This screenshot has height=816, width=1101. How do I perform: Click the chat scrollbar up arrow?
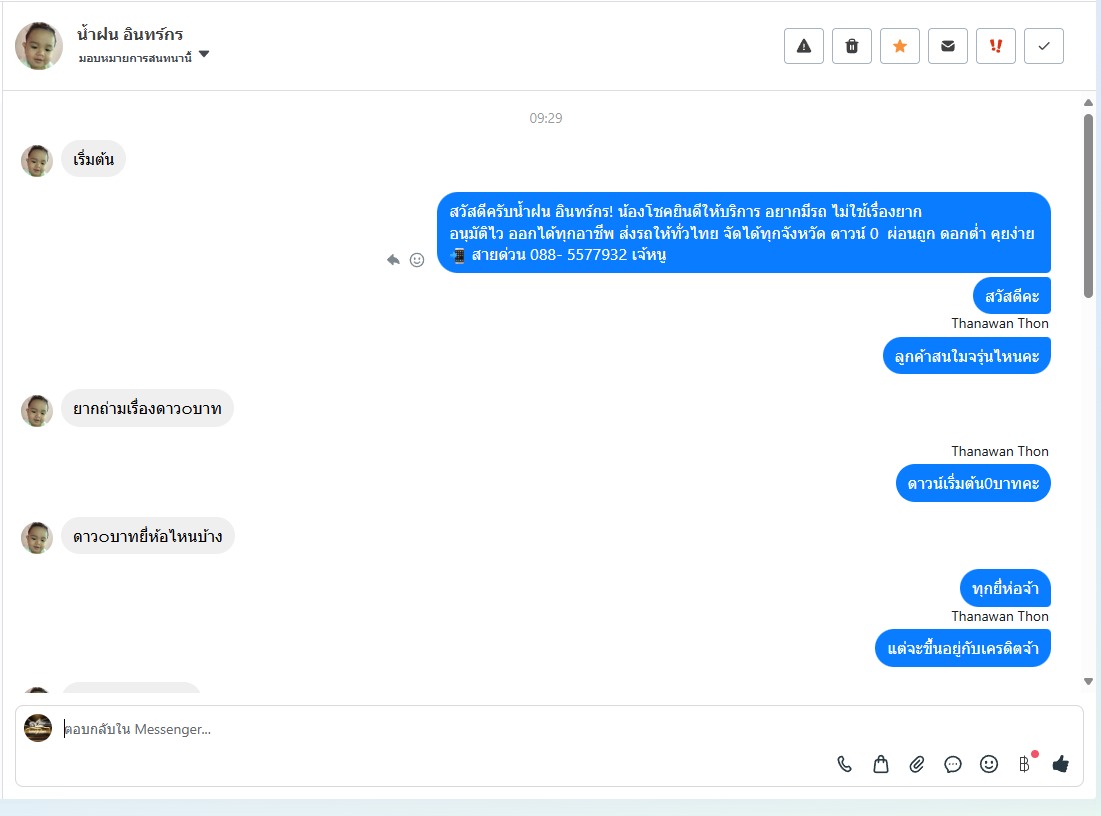click(x=1088, y=103)
